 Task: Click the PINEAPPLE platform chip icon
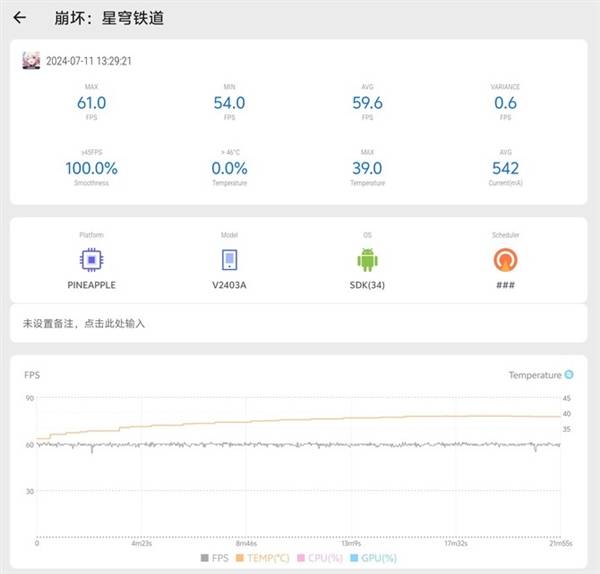92,260
